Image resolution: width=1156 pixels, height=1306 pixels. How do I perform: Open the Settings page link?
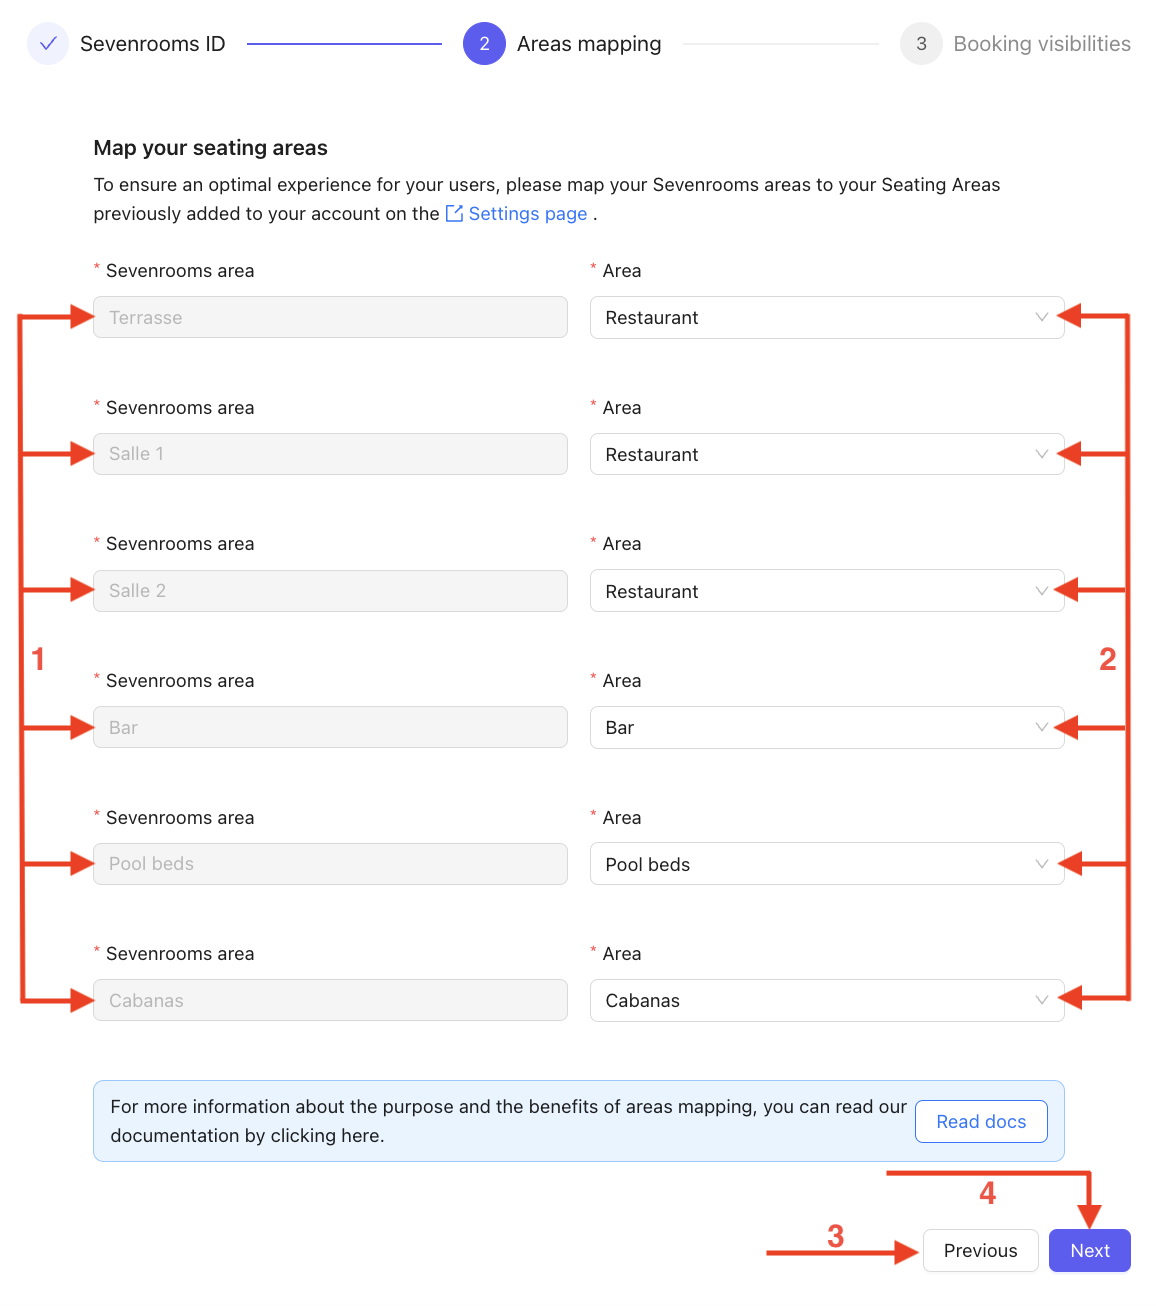coord(527,214)
